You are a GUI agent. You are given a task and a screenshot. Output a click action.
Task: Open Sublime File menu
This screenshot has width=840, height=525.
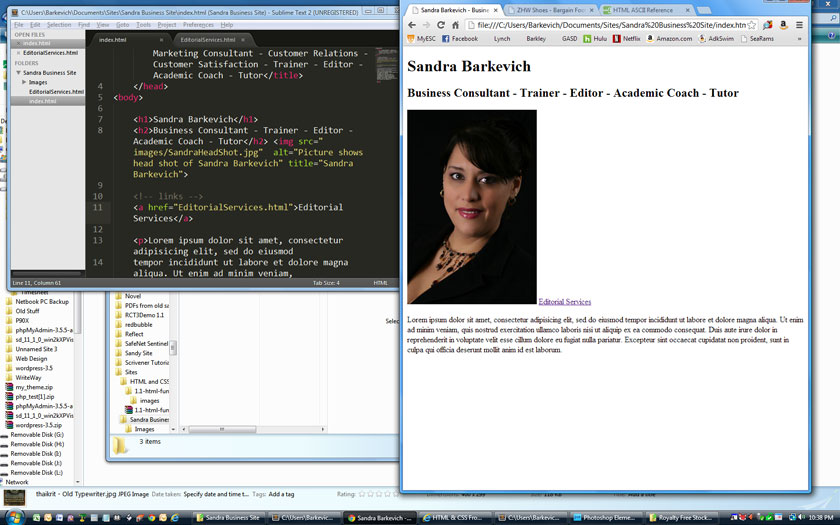point(18,25)
